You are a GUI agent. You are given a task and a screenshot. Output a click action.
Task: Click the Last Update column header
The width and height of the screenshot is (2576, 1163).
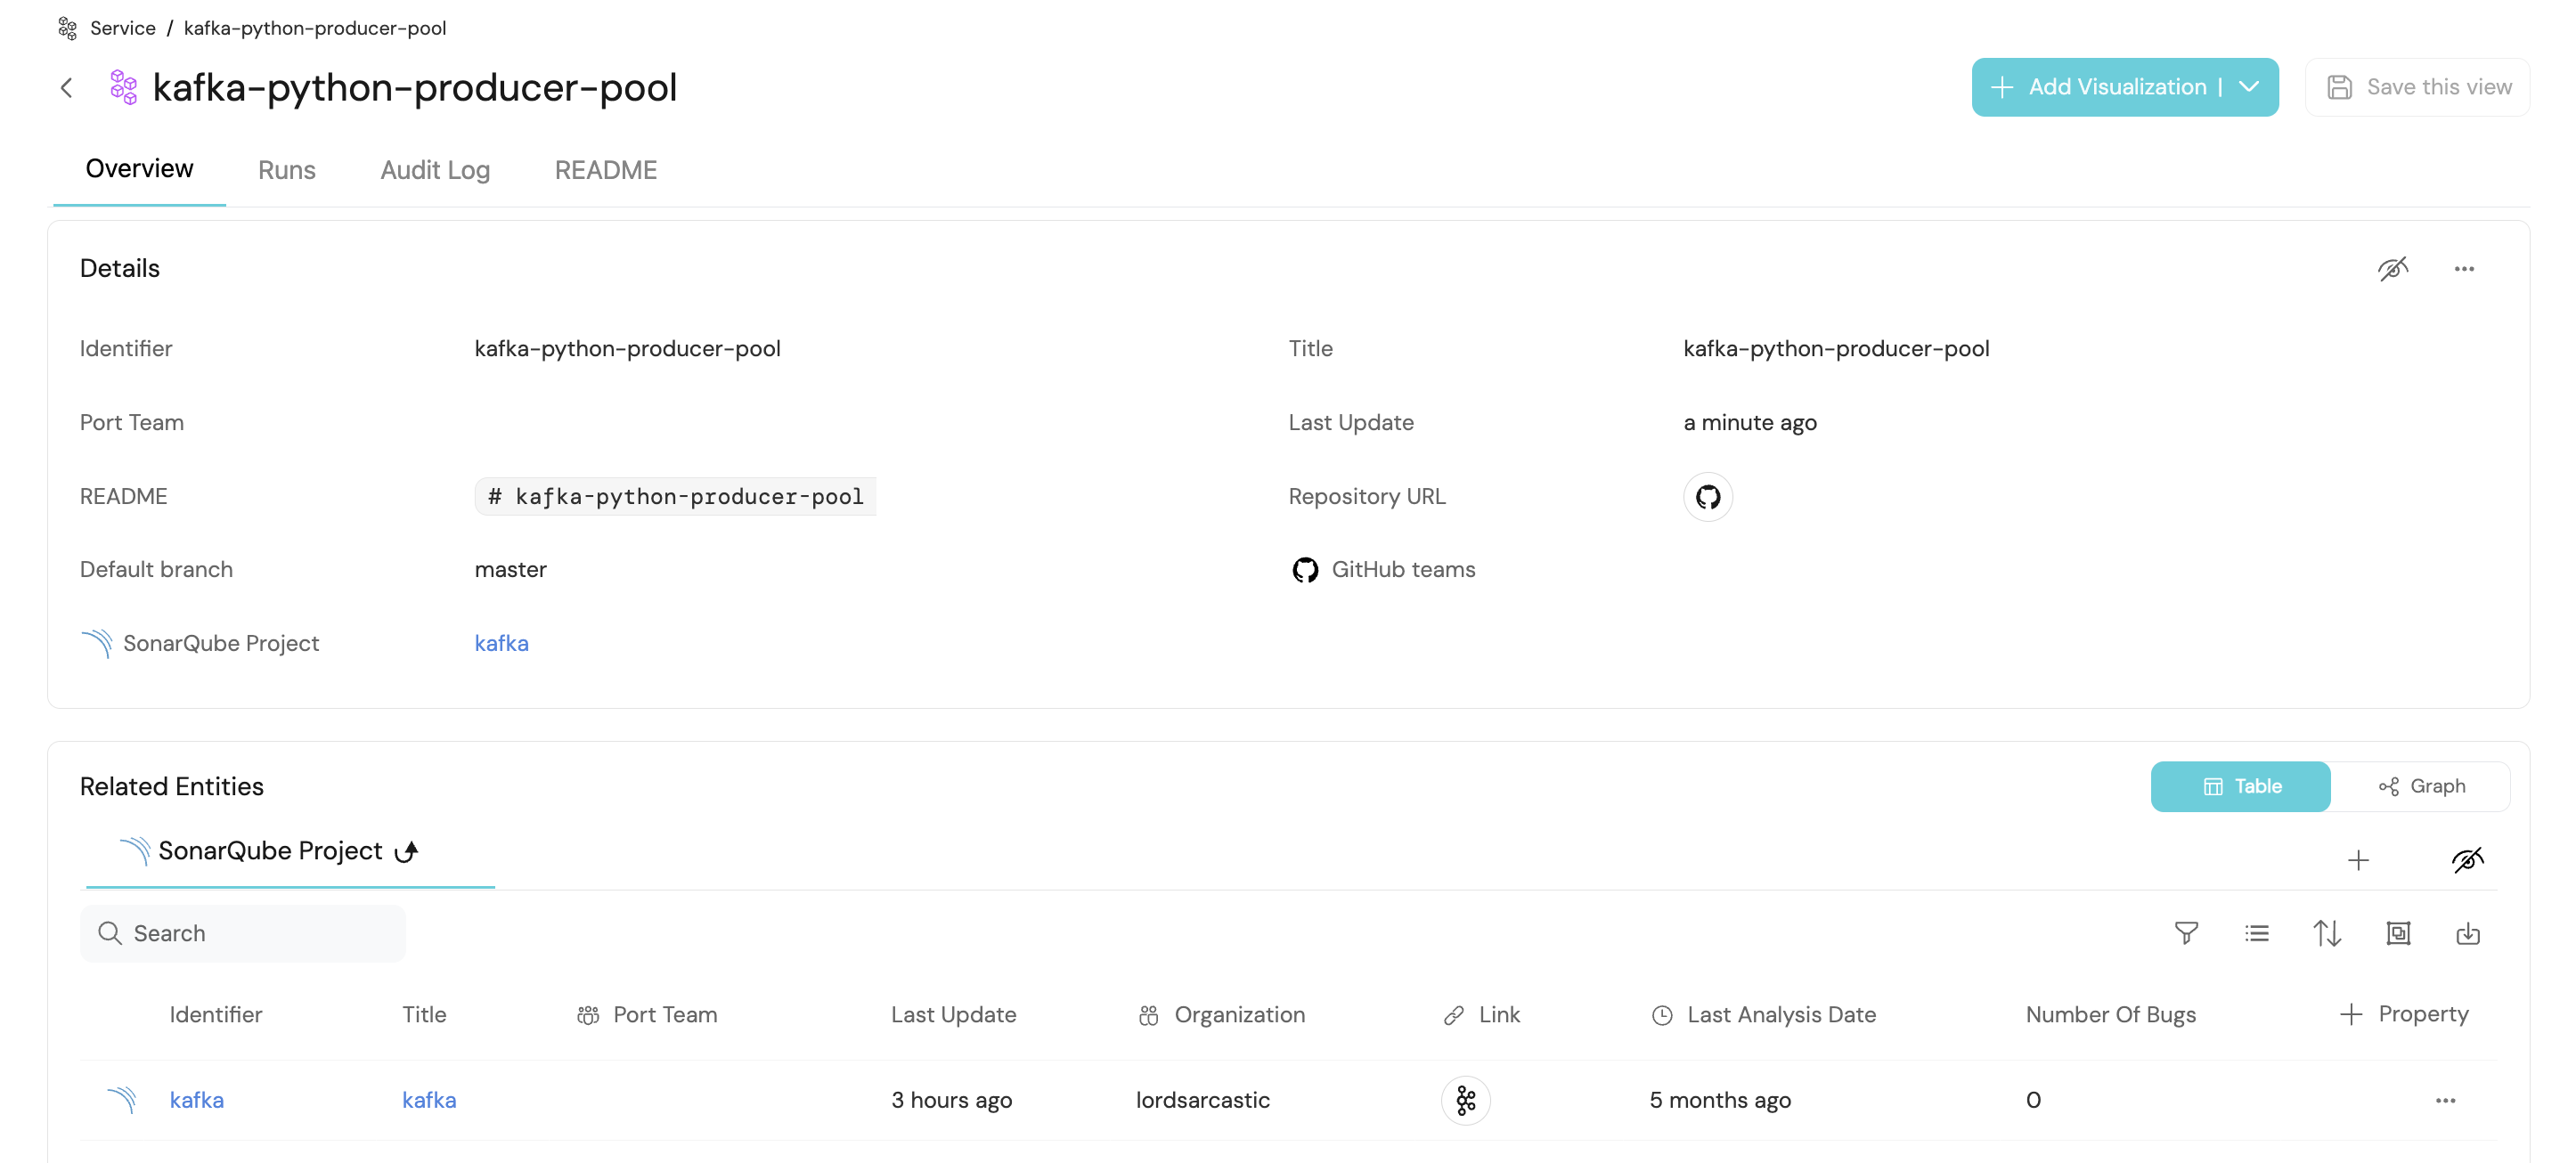[953, 1015]
